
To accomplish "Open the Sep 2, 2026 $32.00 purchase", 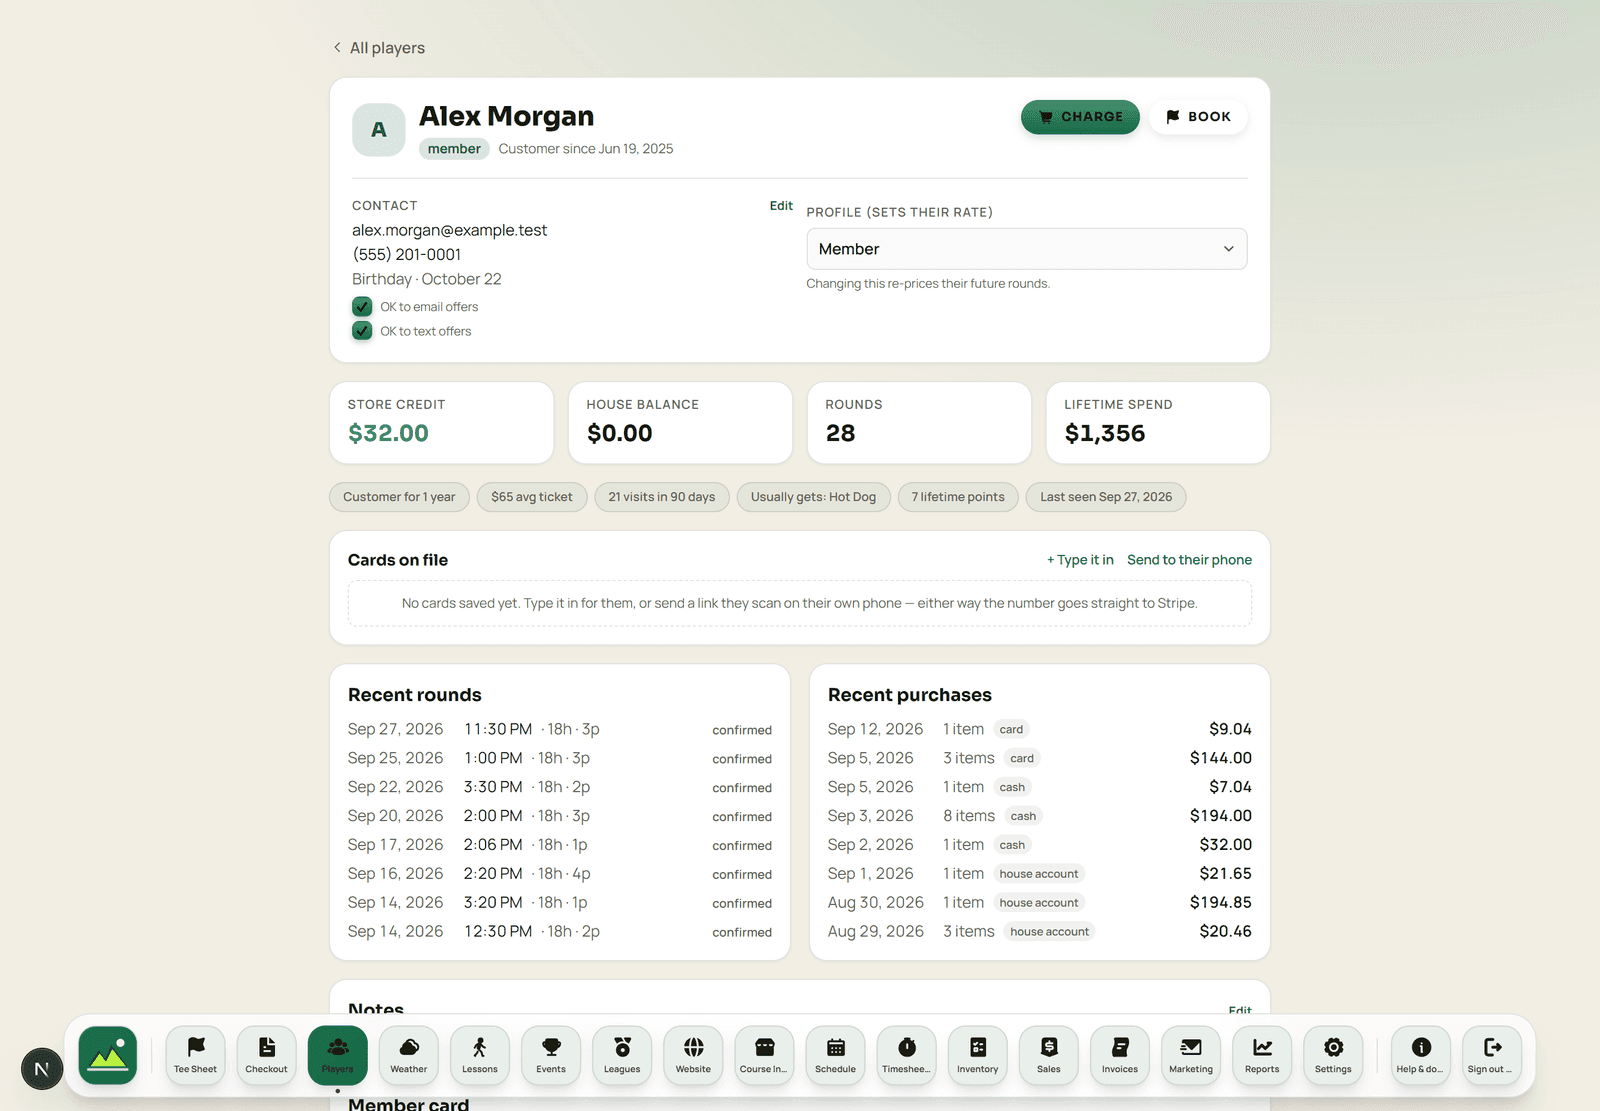I will pyautogui.click(x=1040, y=845).
